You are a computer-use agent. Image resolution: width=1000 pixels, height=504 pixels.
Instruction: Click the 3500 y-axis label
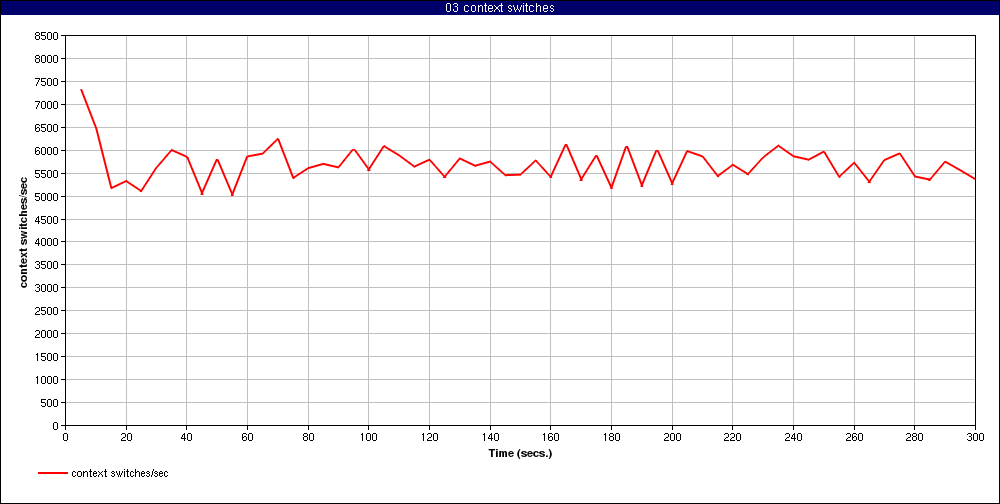pyautogui.click(x=48, y=265)
